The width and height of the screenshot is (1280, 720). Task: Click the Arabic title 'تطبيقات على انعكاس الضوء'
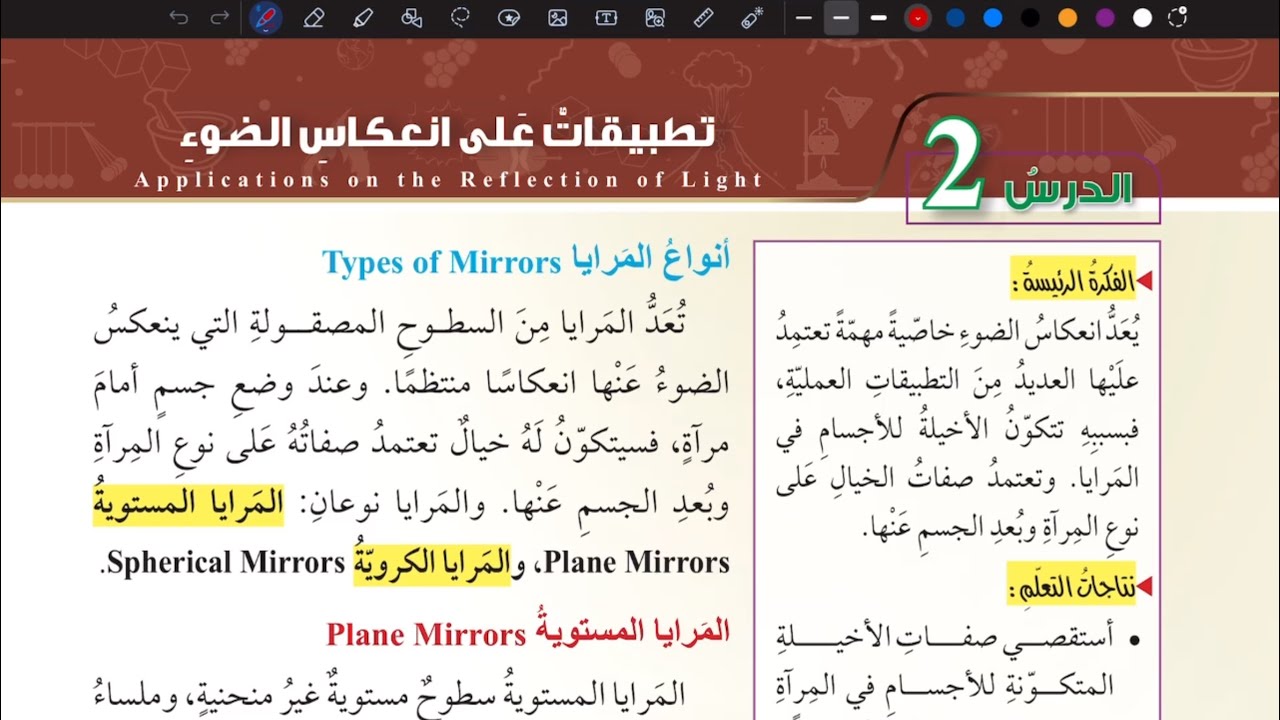coord(450,134)
